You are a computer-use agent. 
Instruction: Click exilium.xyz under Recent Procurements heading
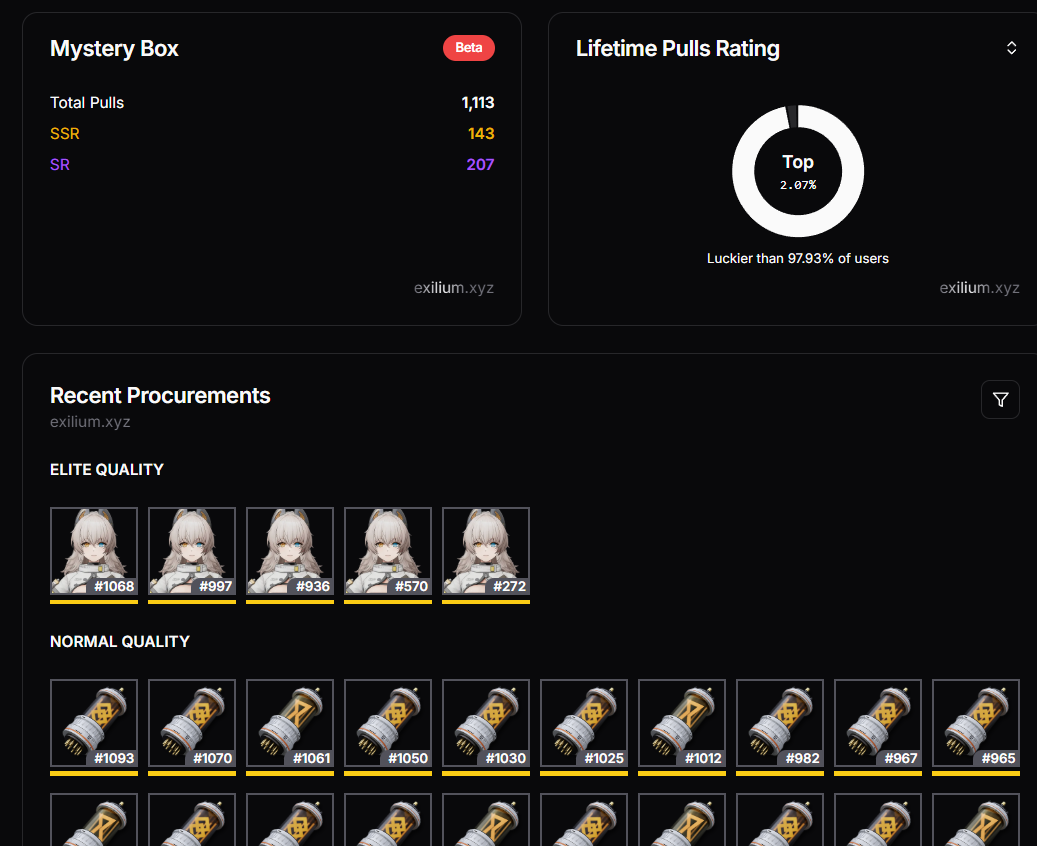coord(90,422)
